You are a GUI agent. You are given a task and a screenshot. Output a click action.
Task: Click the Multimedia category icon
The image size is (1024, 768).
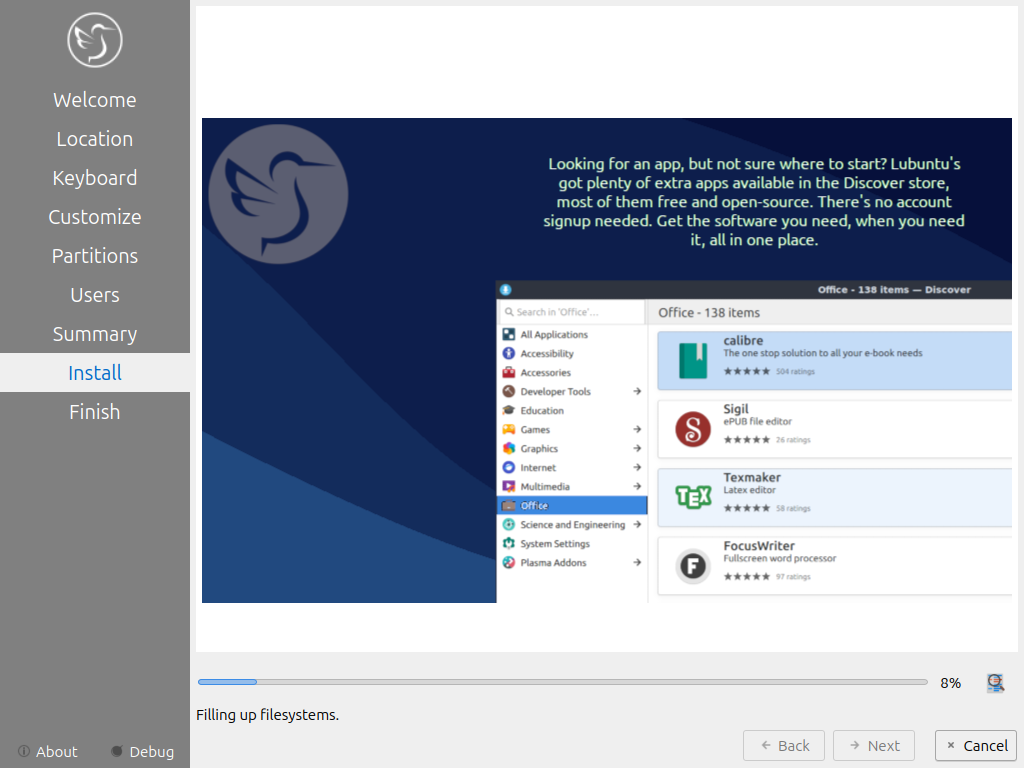point(509,487)
